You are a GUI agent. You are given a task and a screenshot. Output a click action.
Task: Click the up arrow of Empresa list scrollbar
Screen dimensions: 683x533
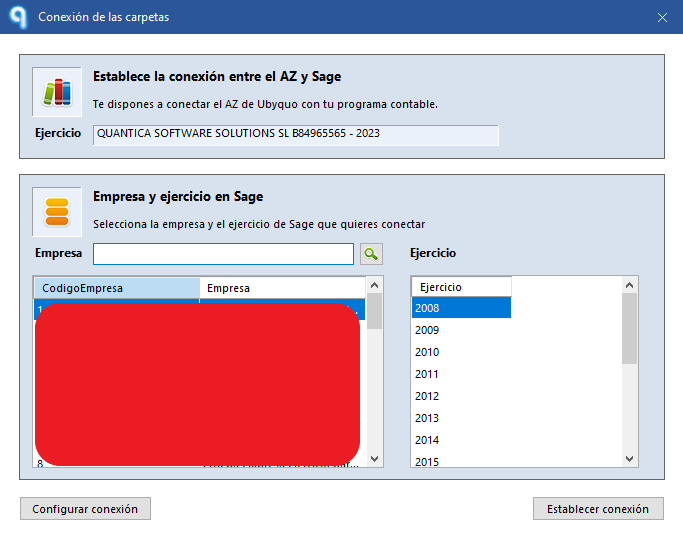374,285
